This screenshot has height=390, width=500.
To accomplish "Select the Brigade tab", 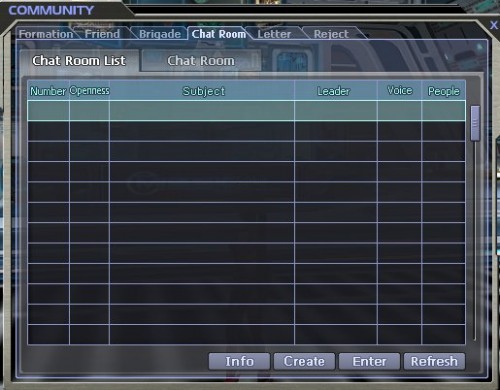I will [x=160, y=34].
